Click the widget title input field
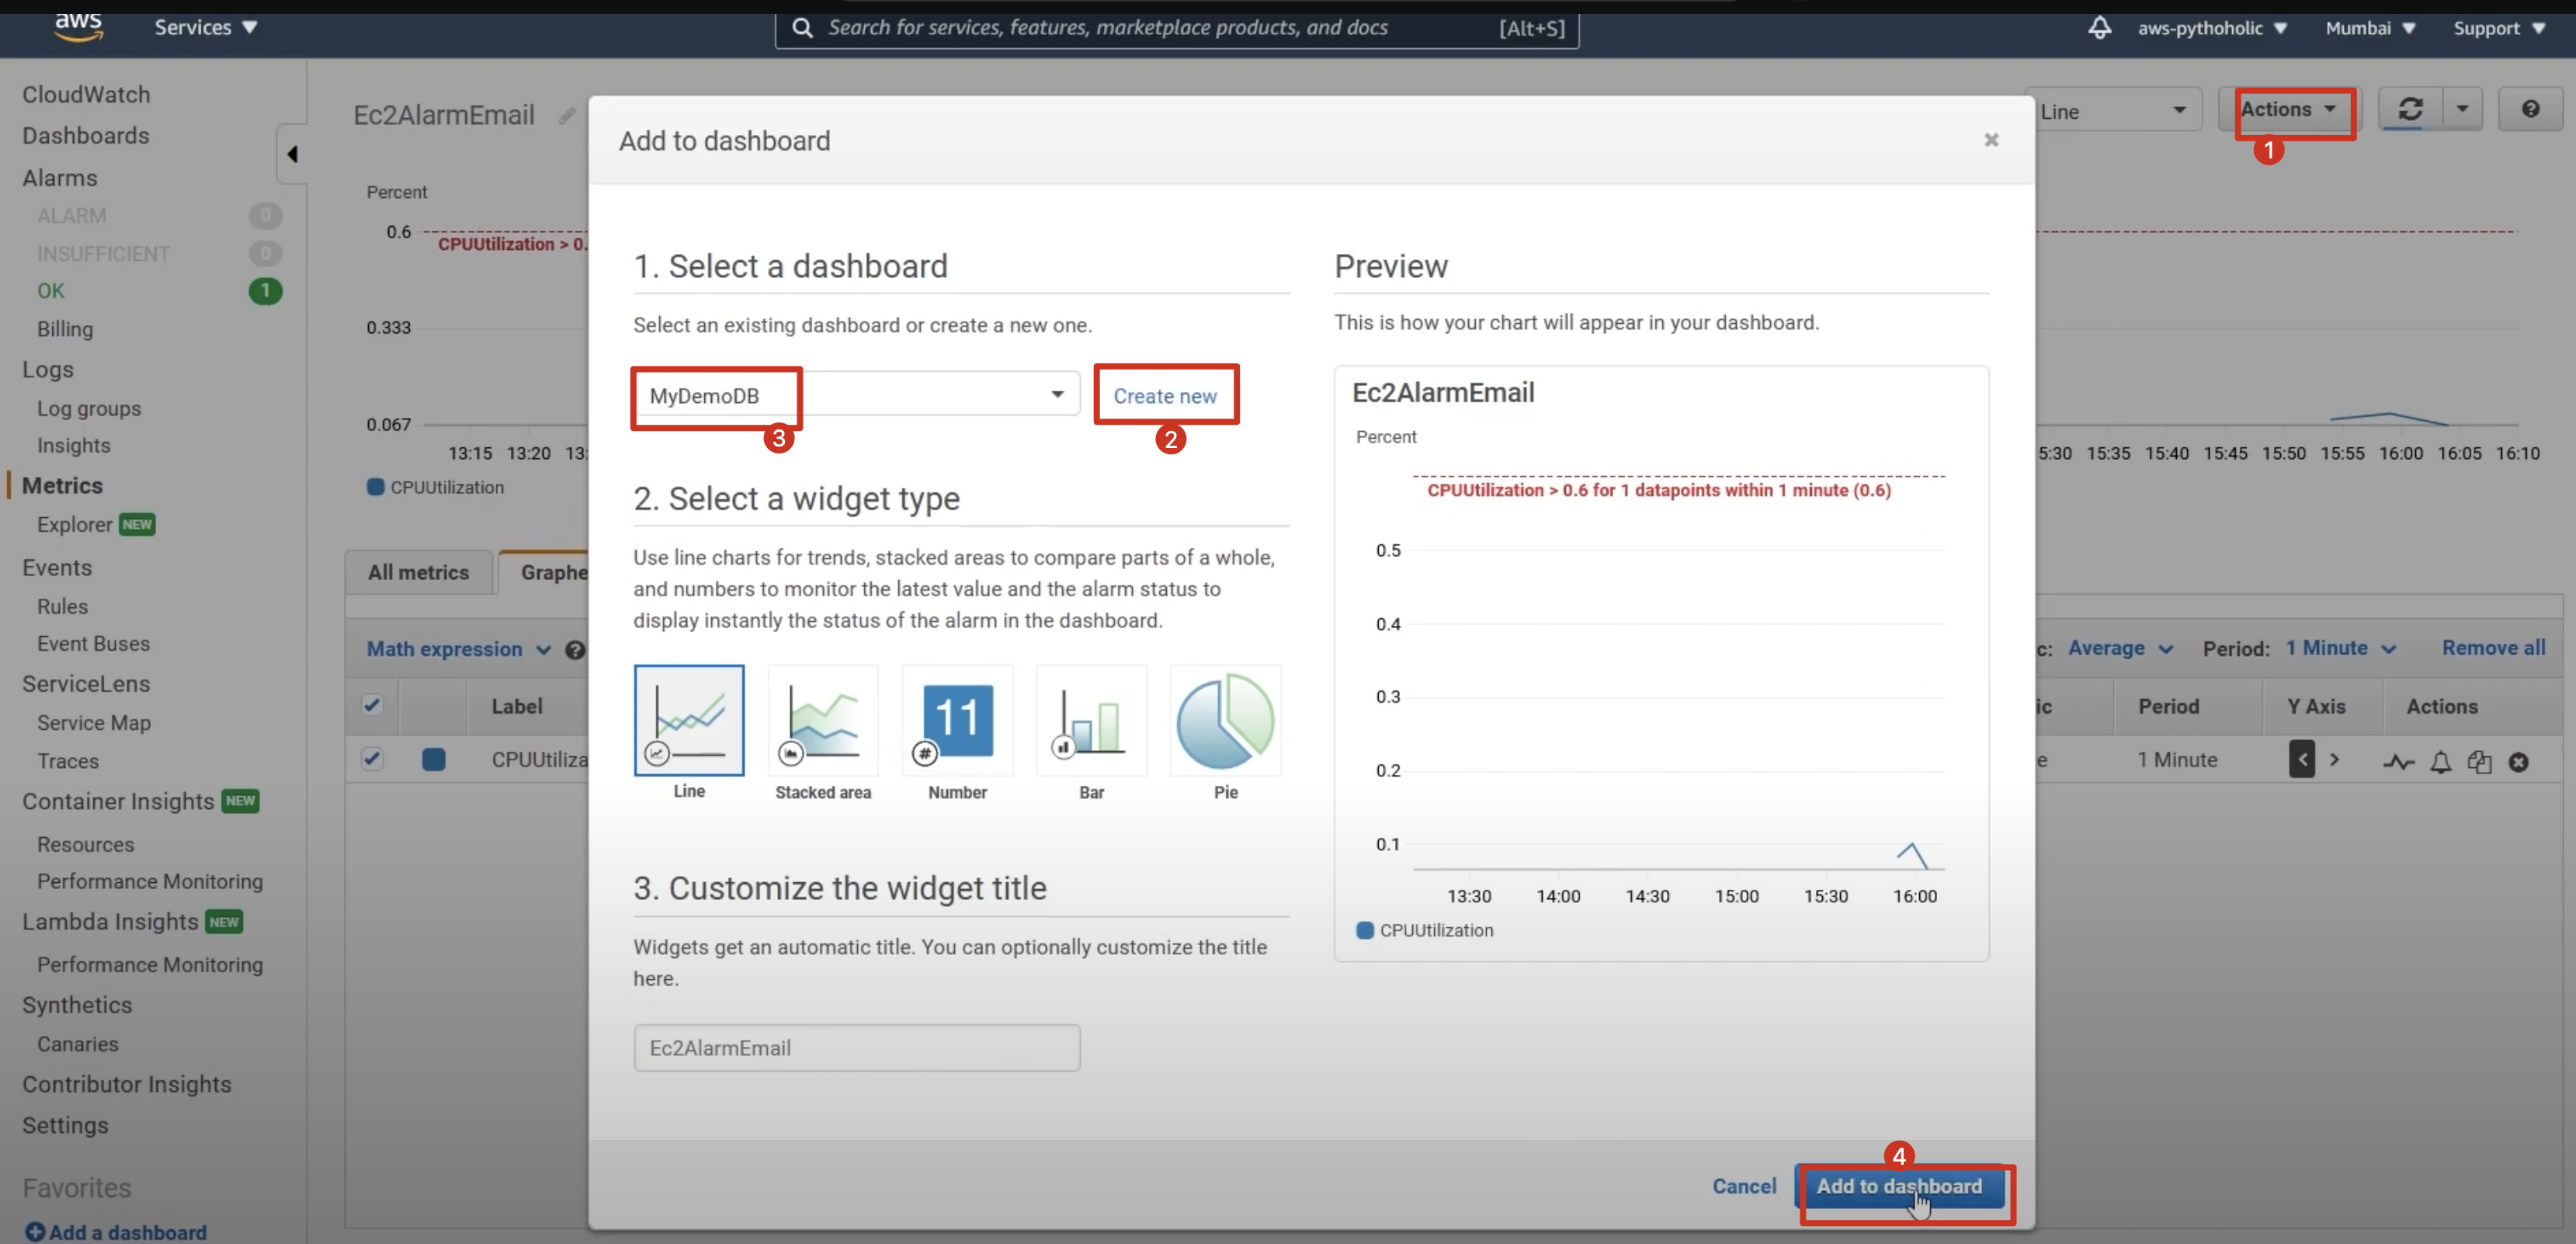Image resolution: width=2576 pixels, height=1244 pixels. click(856, 1048)
